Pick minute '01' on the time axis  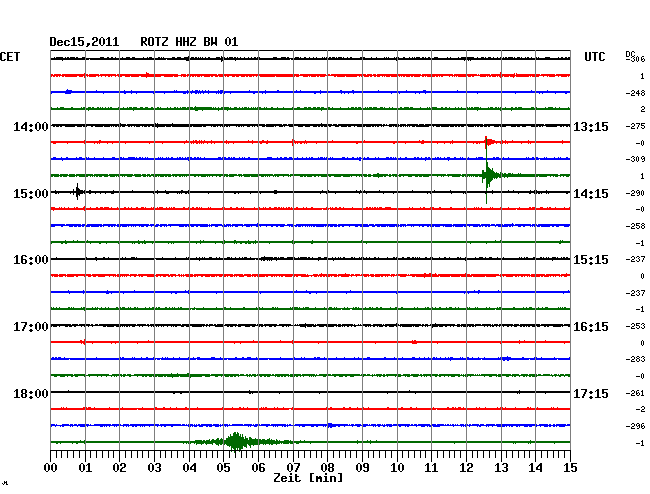point(85,467)
